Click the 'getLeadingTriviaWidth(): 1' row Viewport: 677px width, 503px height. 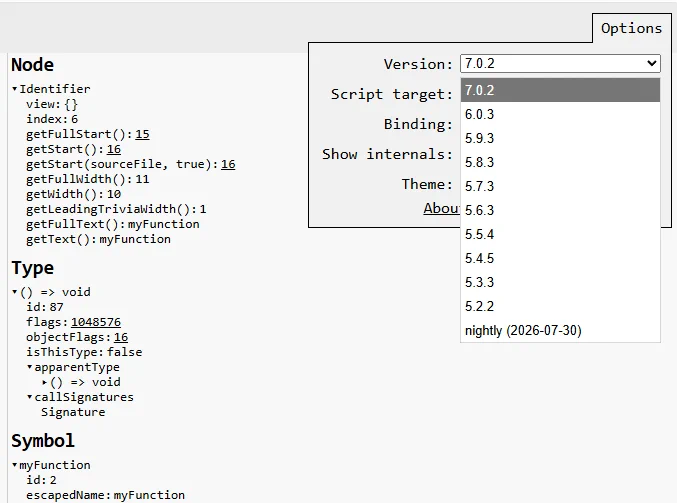[116, 209]
